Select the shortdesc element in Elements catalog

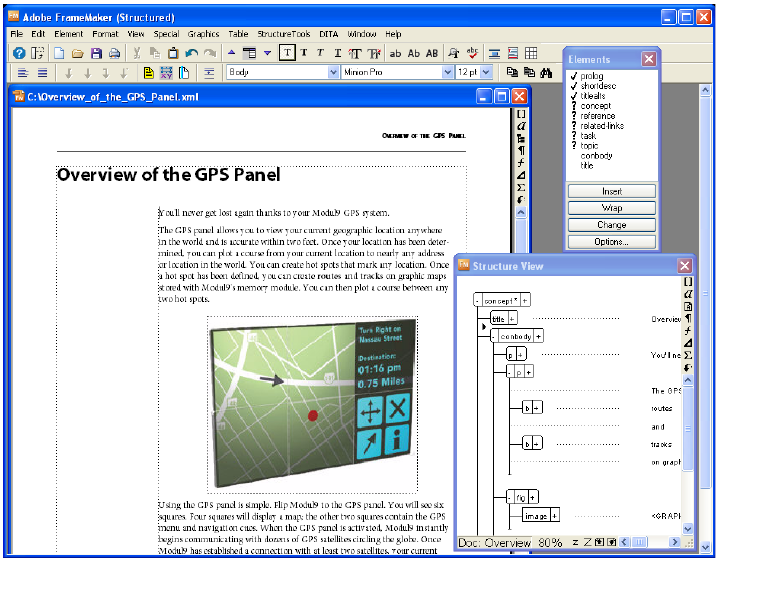pos(598,86)
